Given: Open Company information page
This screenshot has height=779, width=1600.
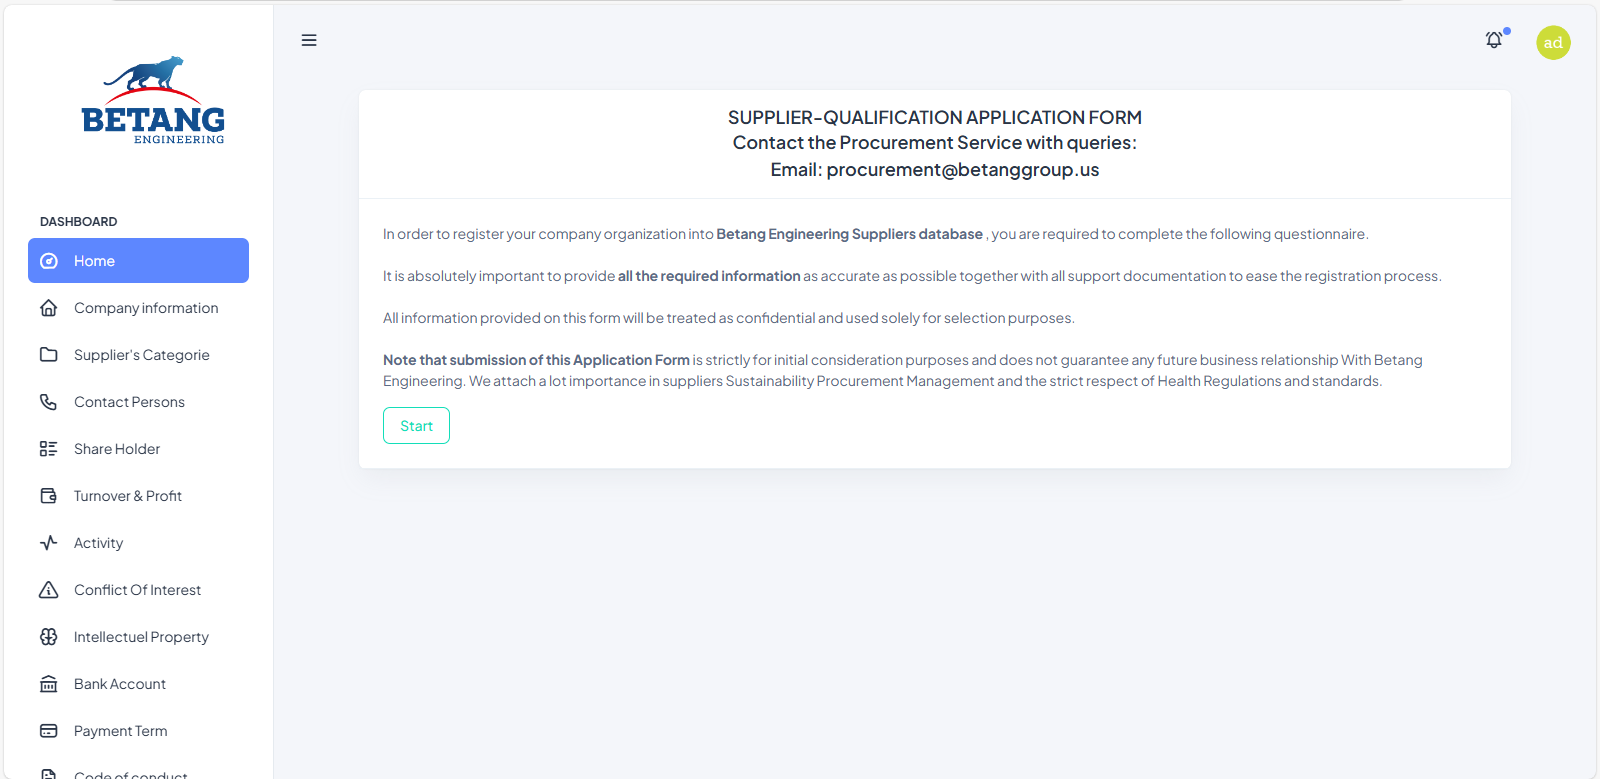Looking at the screenshot, I should [x=146, y=308].
